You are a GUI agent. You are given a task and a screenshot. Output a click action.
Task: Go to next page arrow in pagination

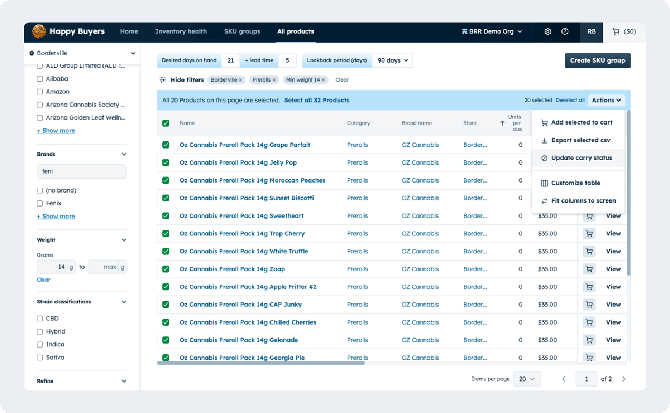pyautogui.click(x=624, y=379)
